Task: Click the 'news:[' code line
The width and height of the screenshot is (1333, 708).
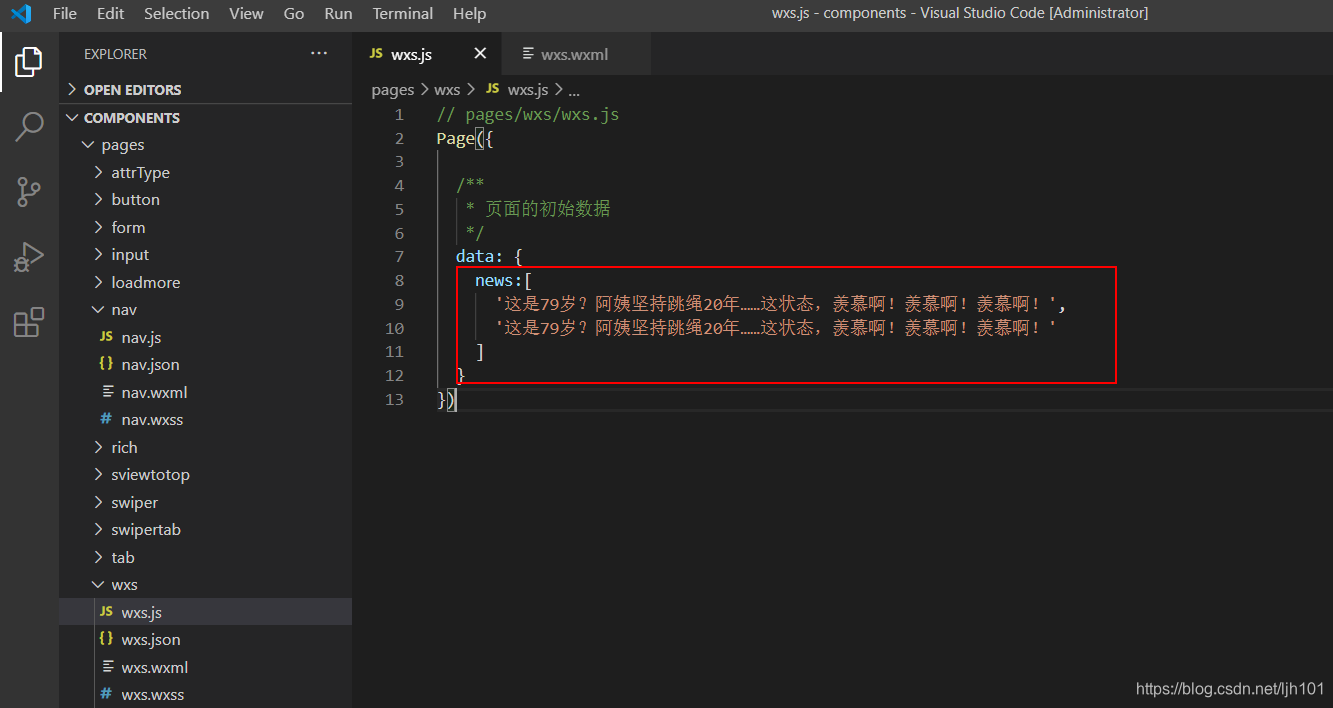Action: click(x=503, y=281)
